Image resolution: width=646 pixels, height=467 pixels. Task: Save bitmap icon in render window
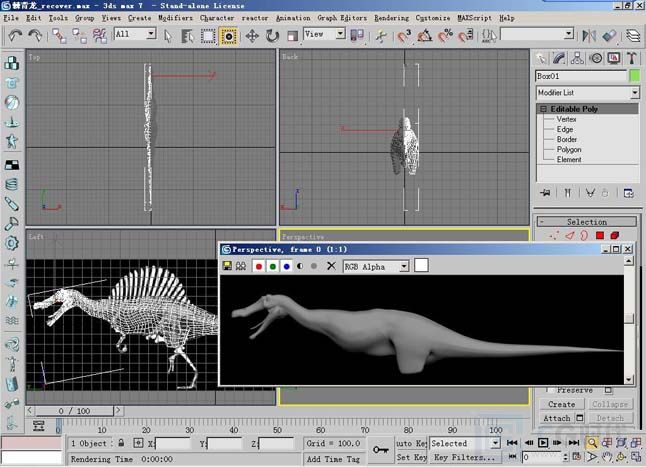click(x=227, y=266)
